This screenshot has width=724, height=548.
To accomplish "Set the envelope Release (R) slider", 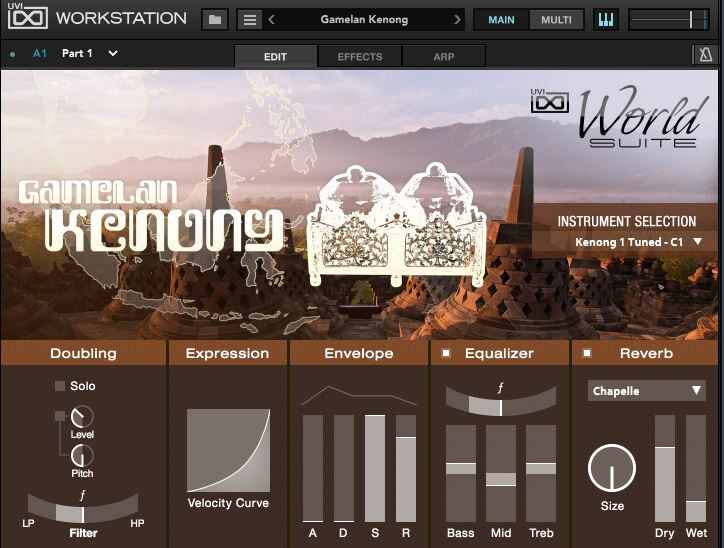I will click(406, 468).
